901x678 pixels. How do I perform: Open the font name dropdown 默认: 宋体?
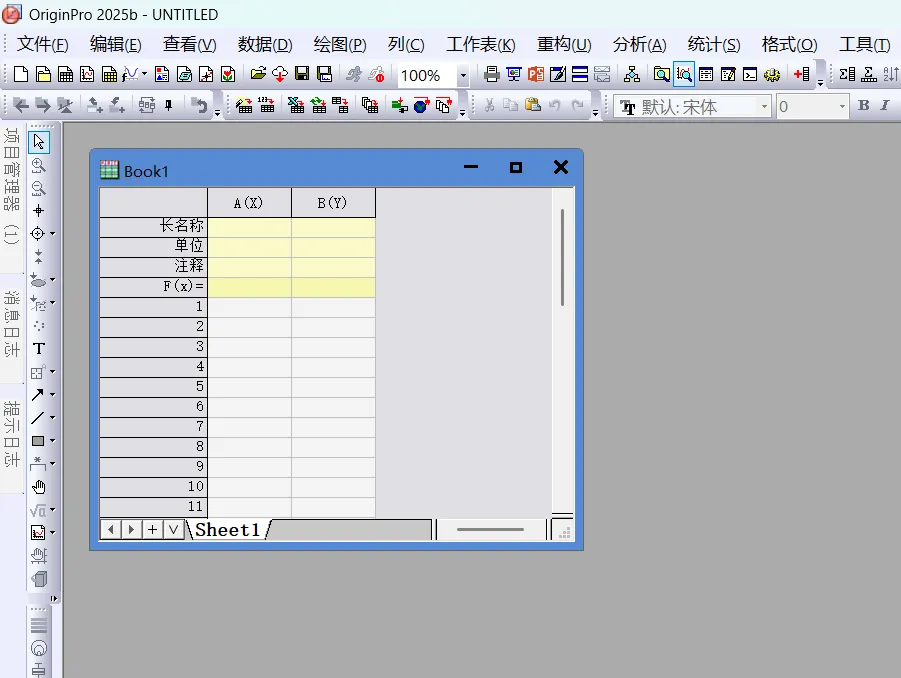click(764, 106)
